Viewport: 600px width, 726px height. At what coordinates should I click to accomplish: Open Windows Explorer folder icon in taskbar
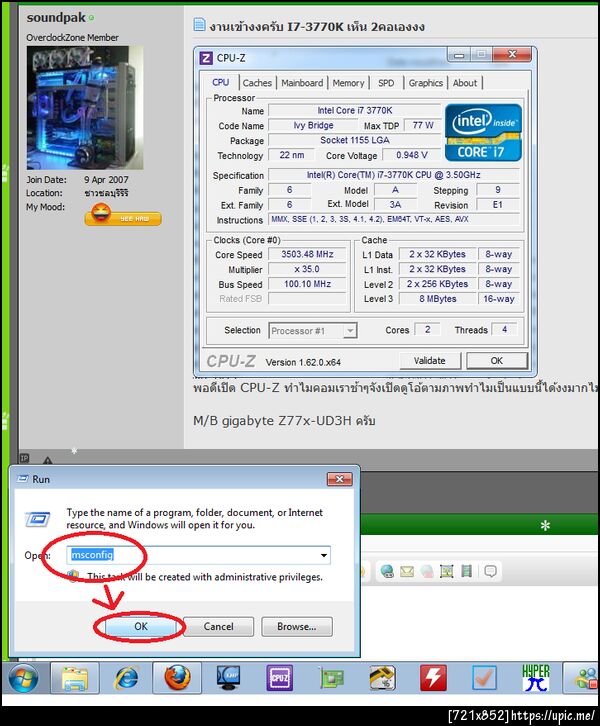(x=75, y=678)
